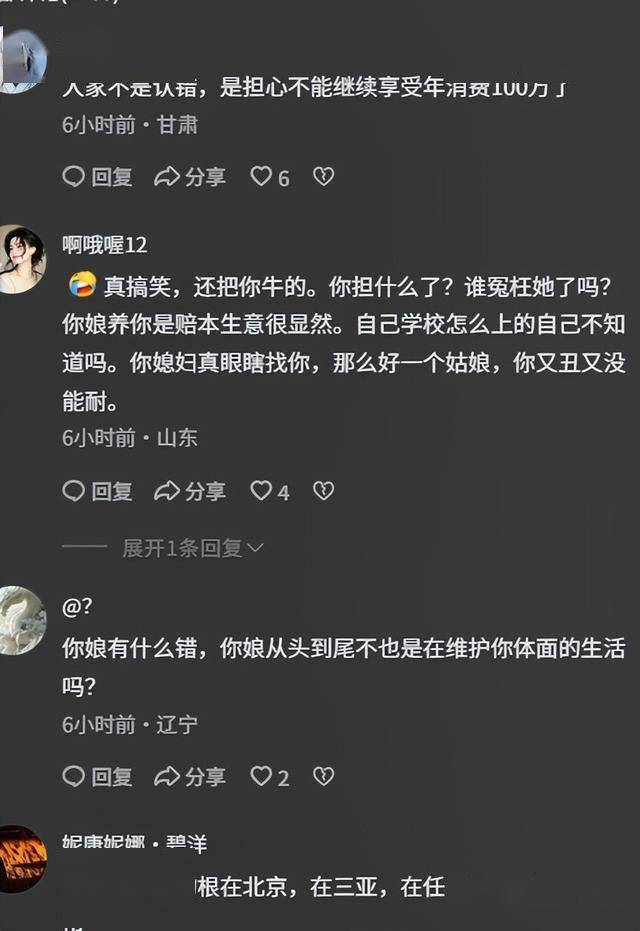Like the Gansu comment with 6 likes
The width and height of the screenshot is (640, 931).
pos(270,177)
